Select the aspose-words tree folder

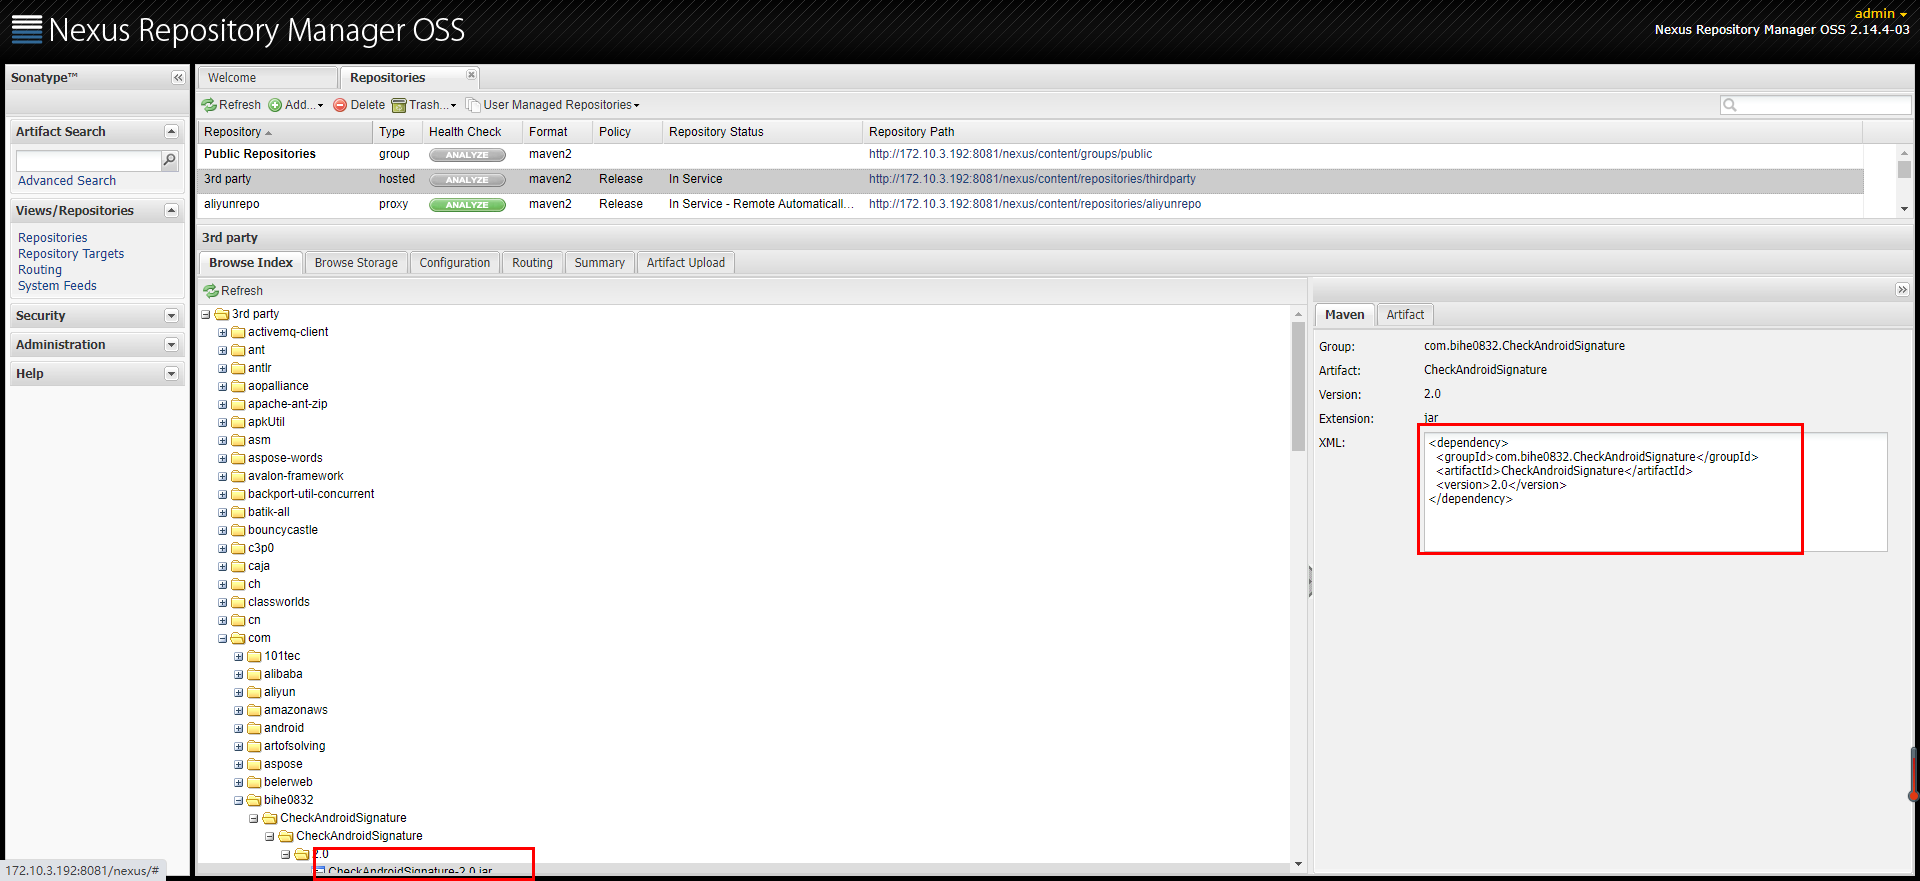tap(285, 459)
